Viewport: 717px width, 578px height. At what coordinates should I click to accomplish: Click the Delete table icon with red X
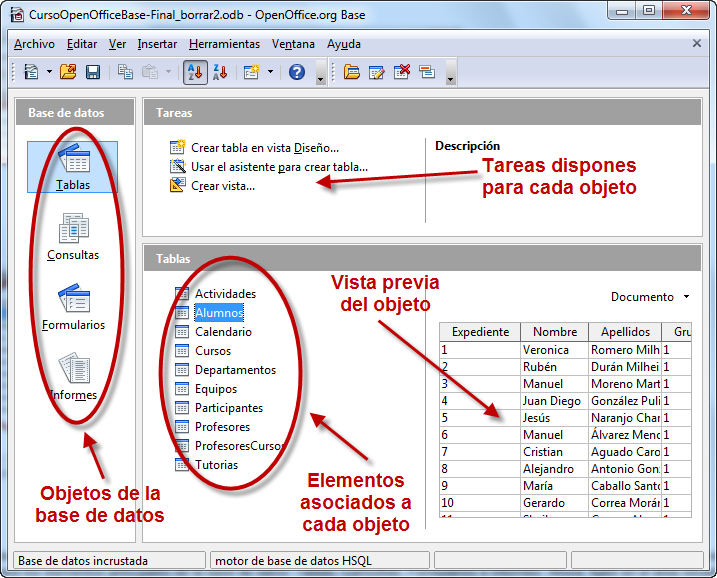coord(402,72)
